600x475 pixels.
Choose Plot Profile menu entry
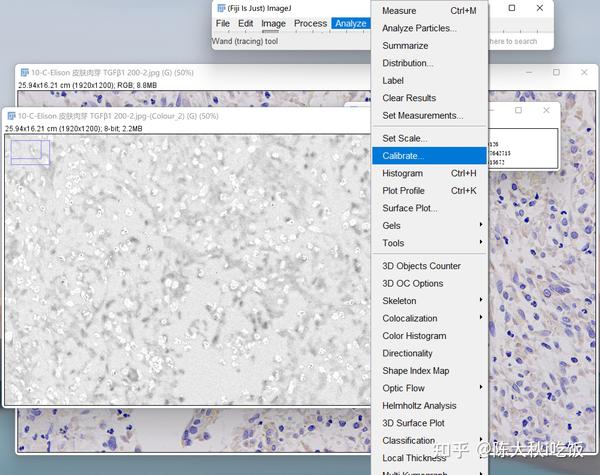(429, 191)
